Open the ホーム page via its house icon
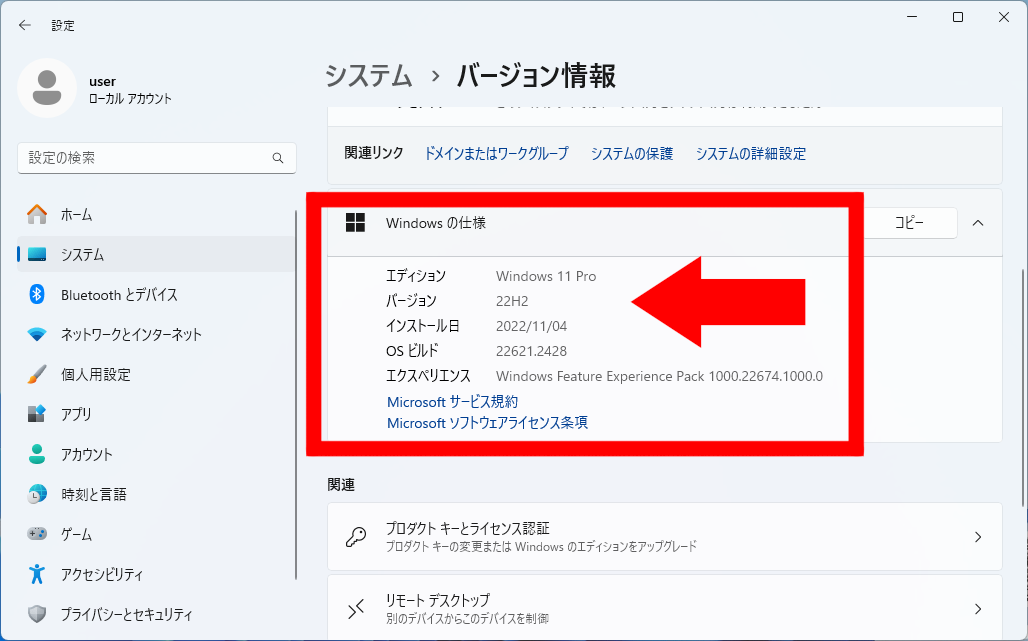The width and height of the screenshot is (1028, 641). (37, 214)
